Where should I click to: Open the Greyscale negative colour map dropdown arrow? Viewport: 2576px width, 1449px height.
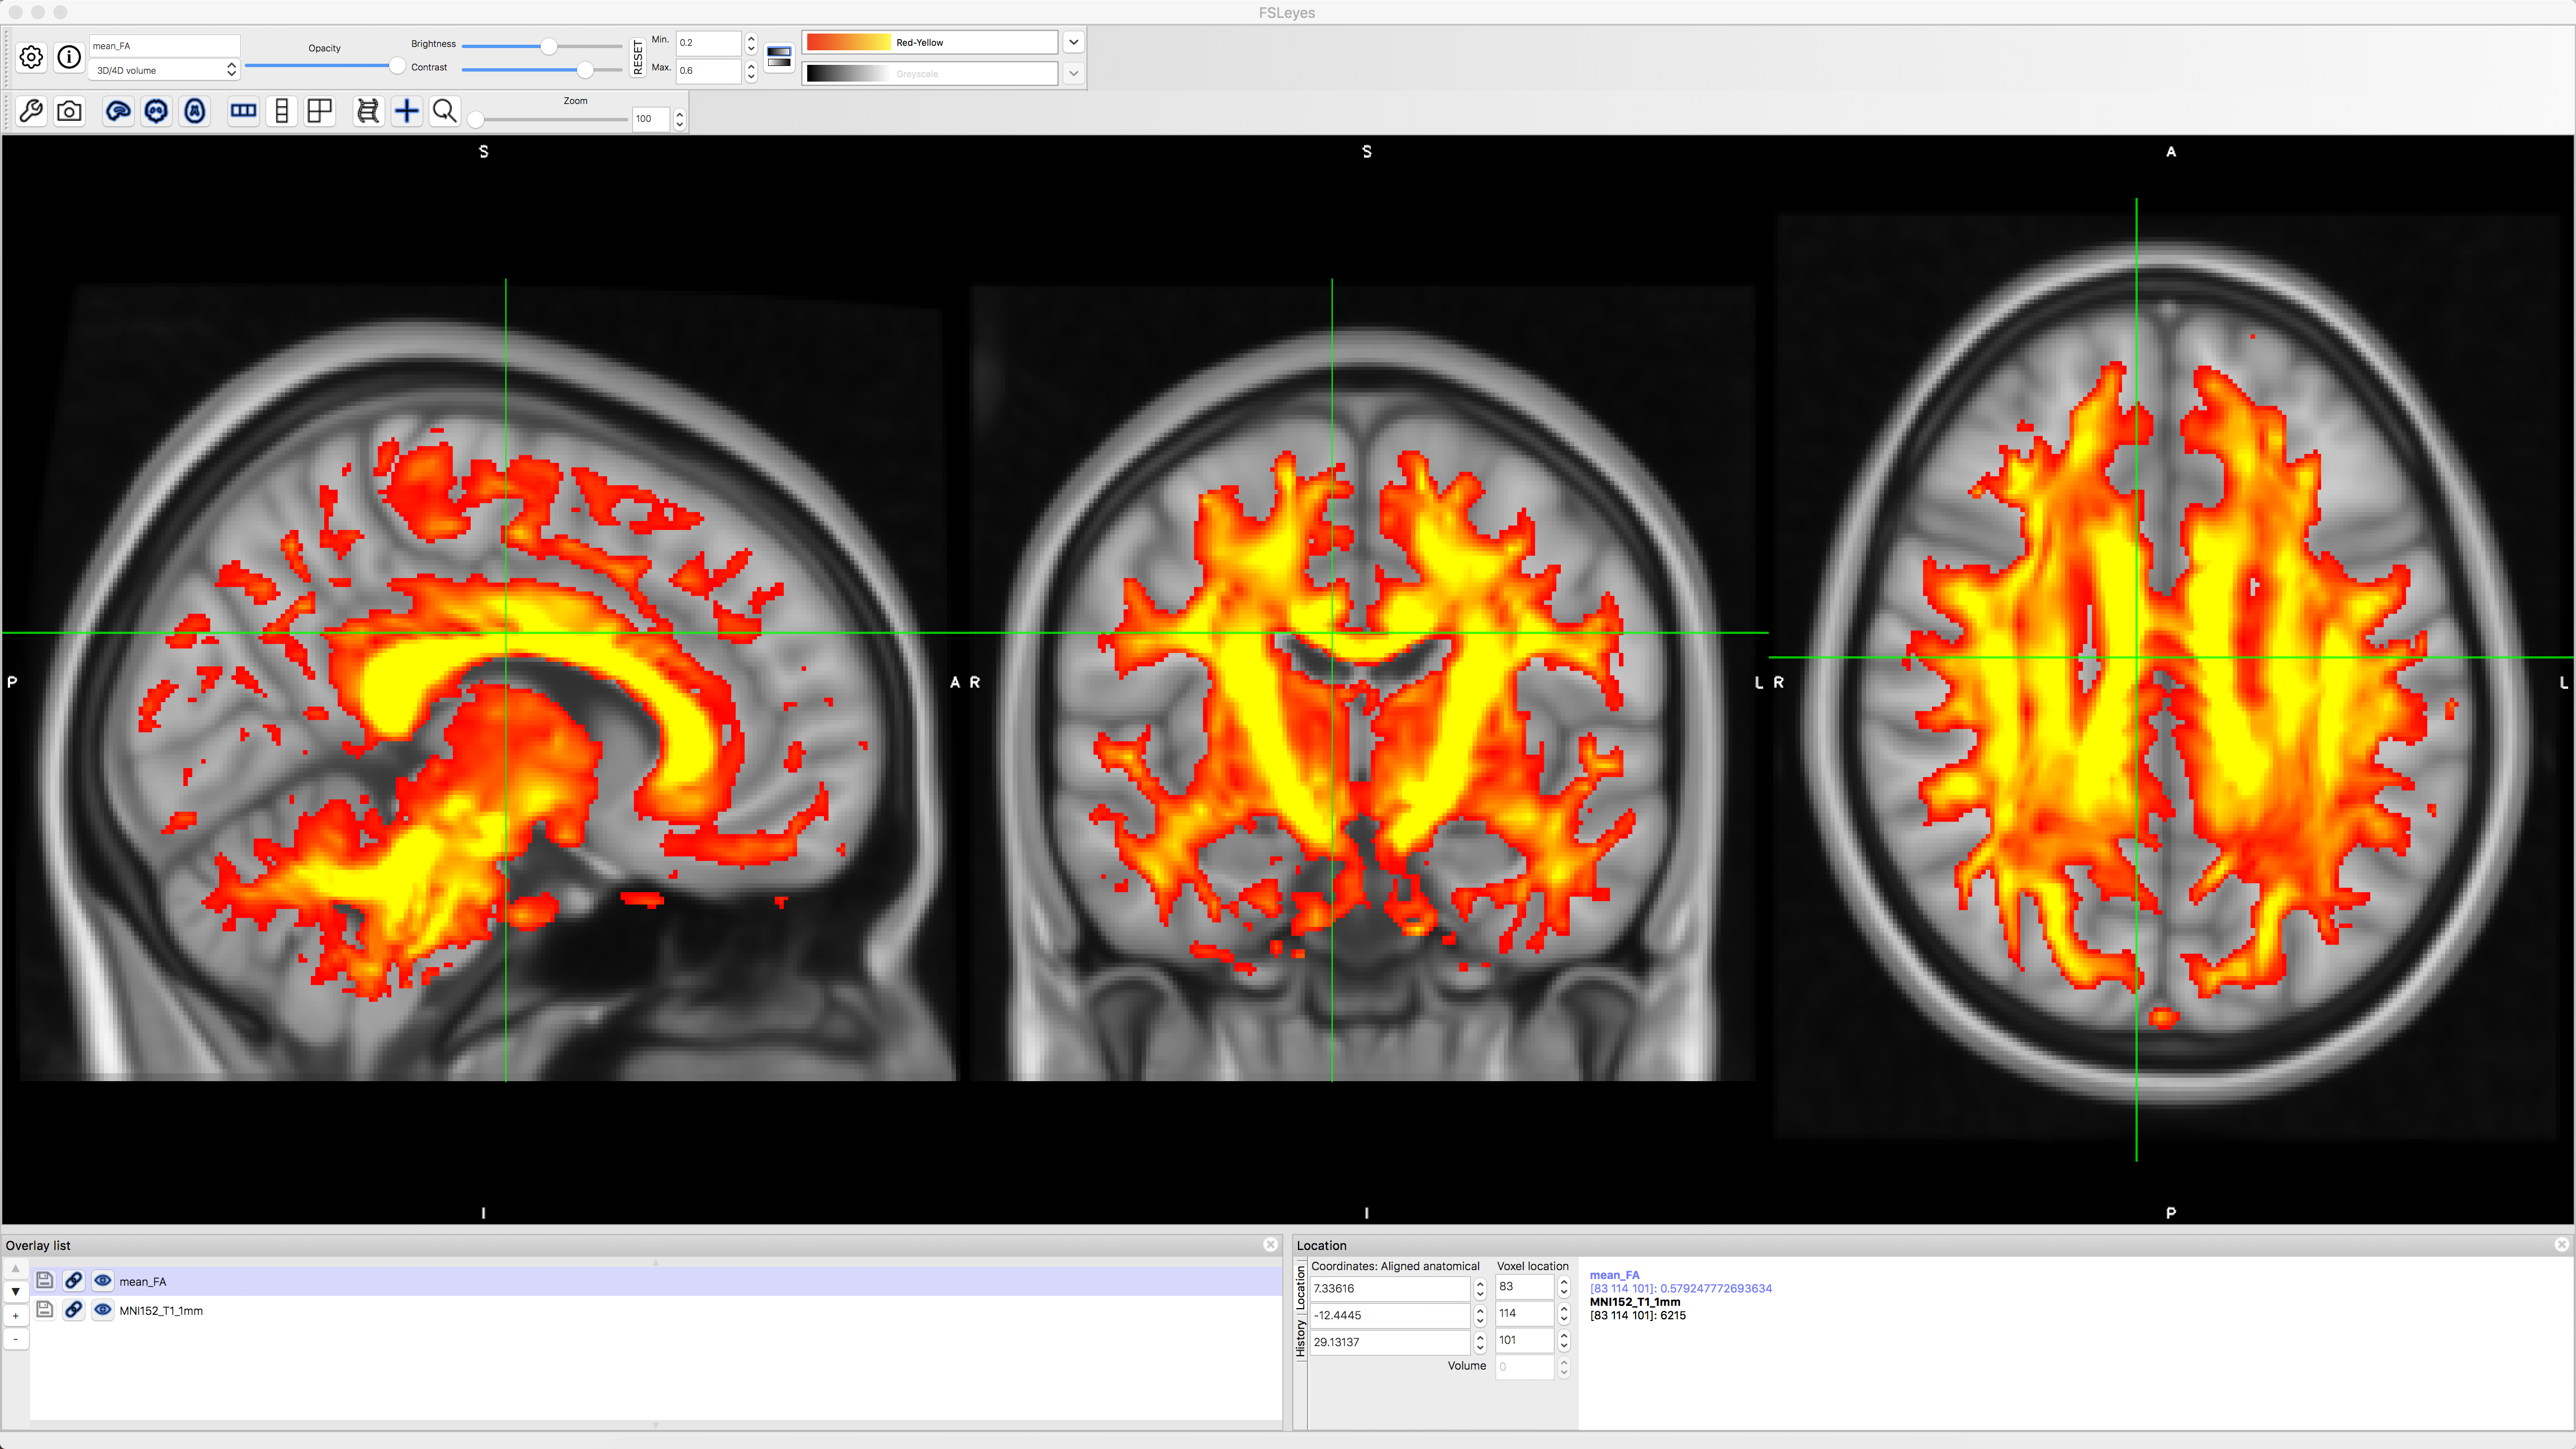1073,73
